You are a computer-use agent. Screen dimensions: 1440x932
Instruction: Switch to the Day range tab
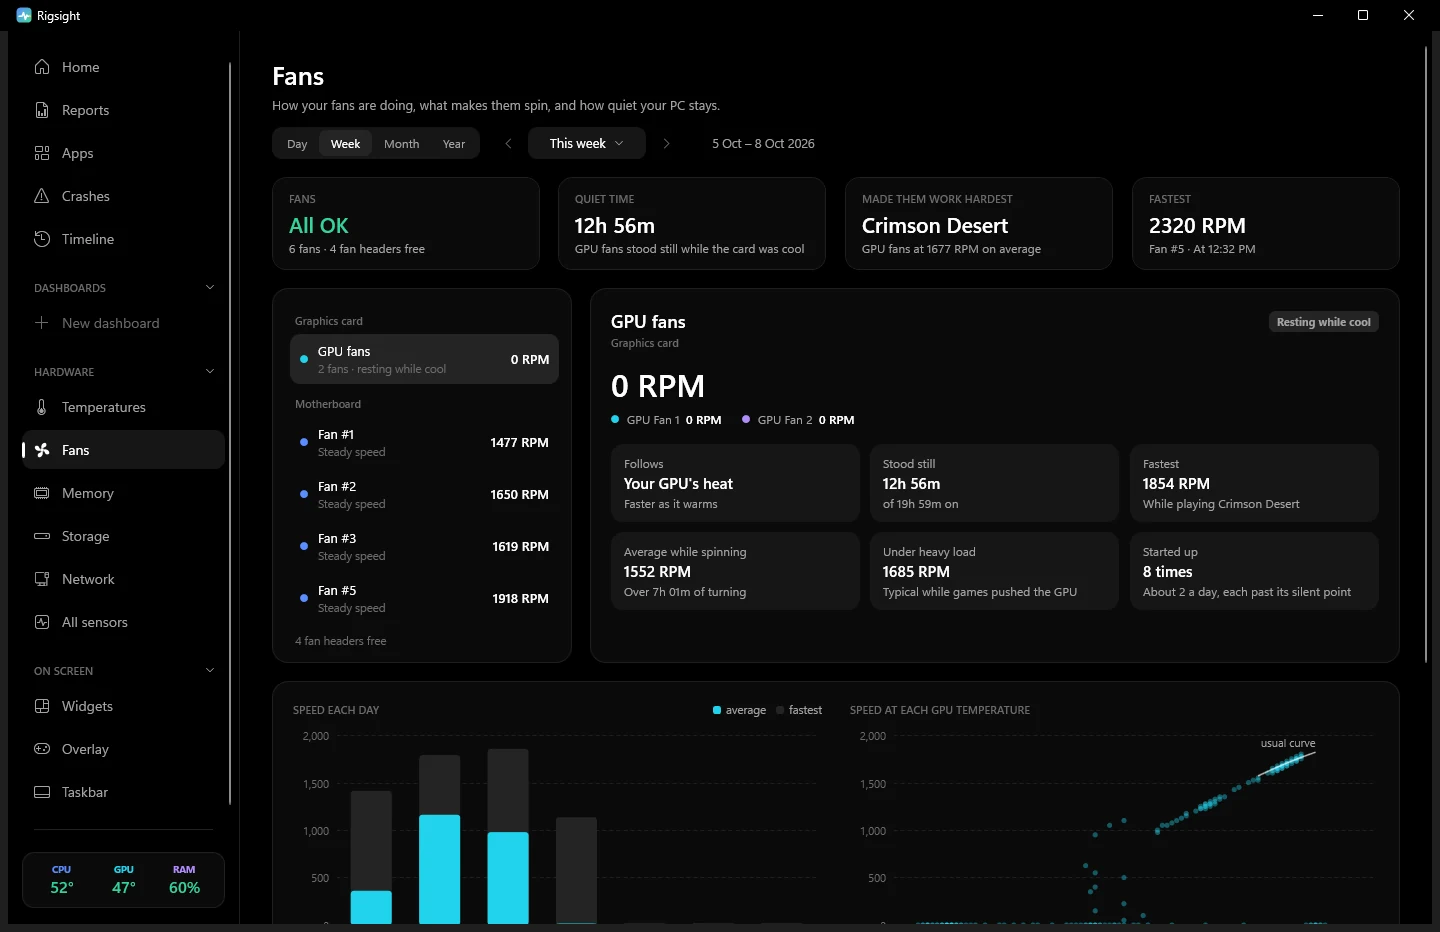(x=297, y=144)
